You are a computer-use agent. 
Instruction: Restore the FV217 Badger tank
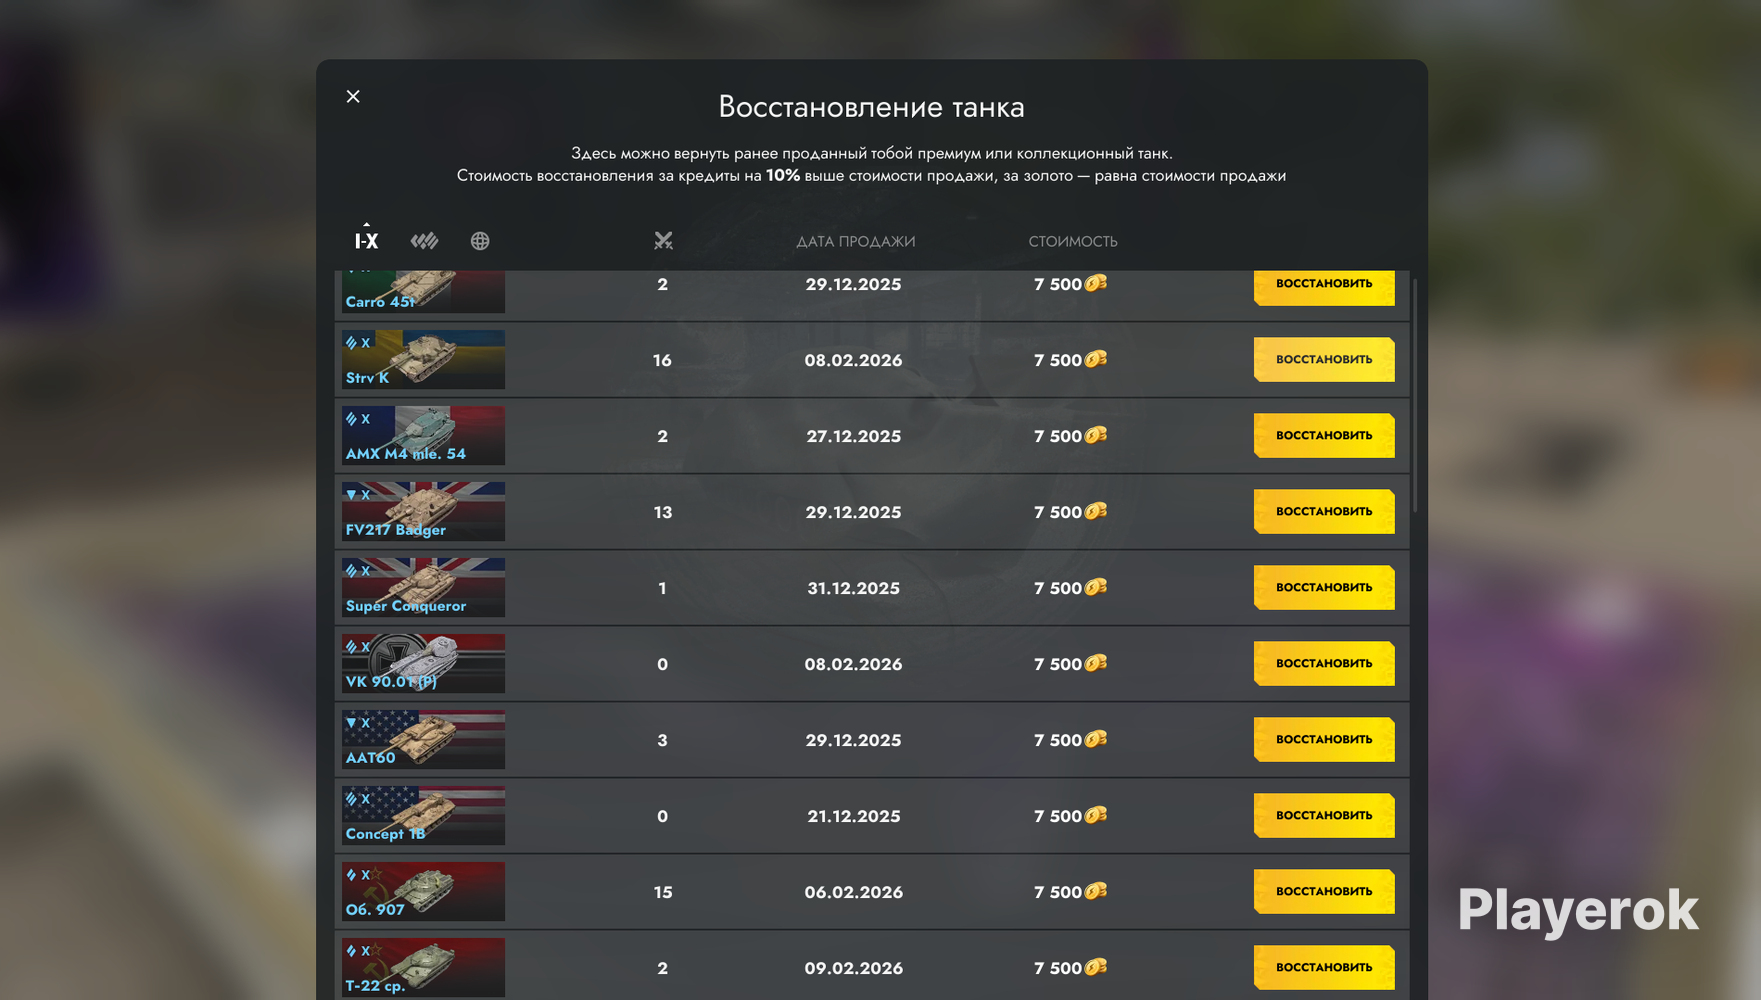1324,511
